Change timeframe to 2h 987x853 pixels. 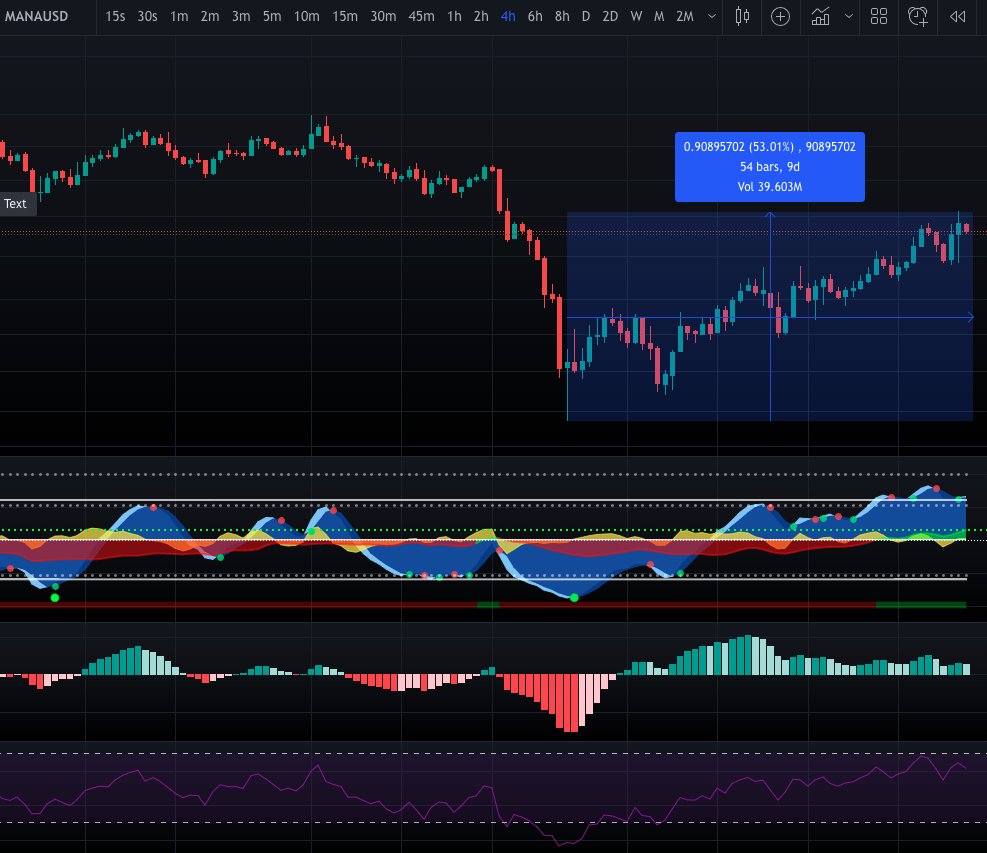(481, 16)
